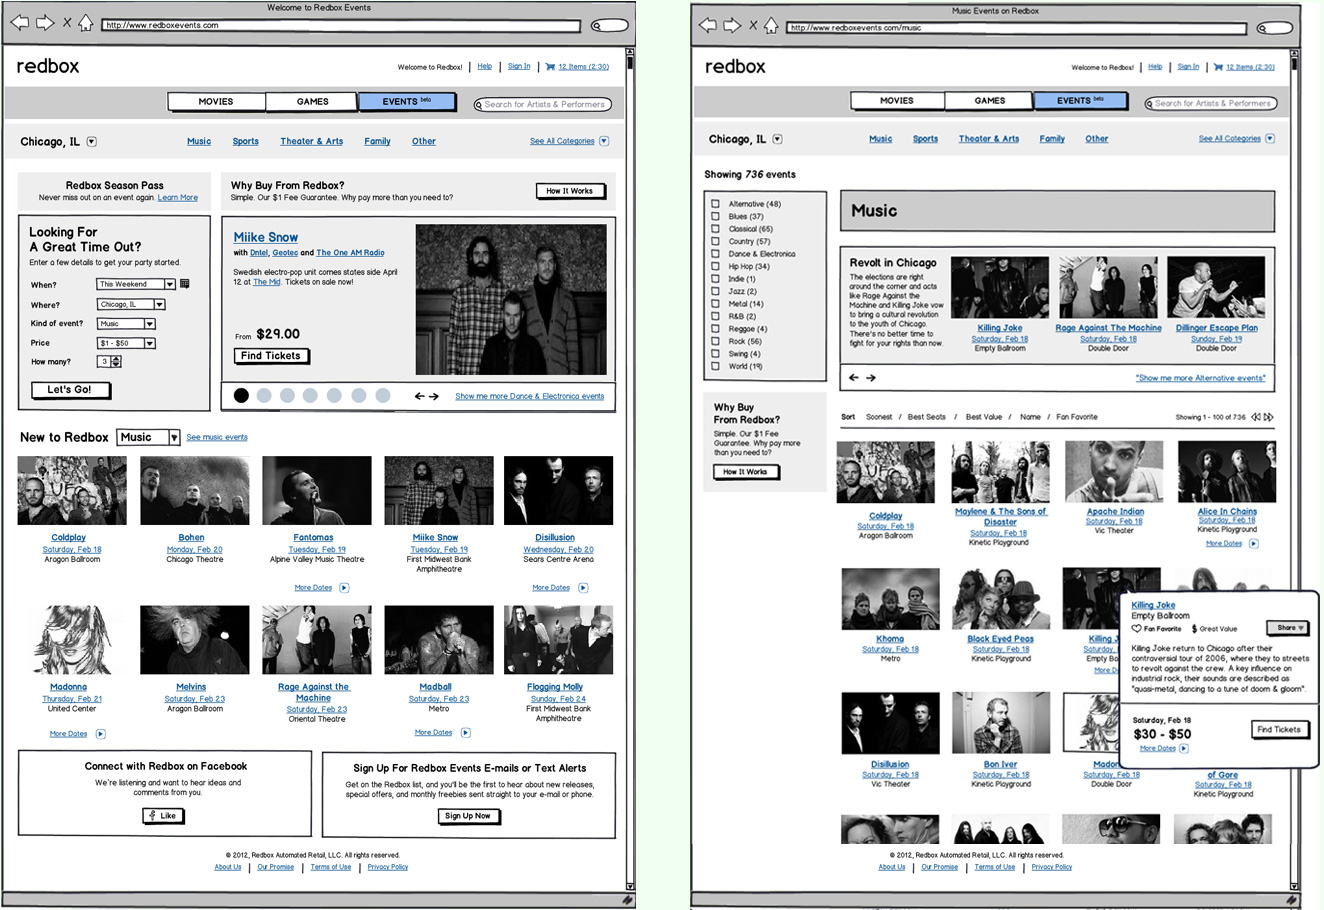Click the home icon in the Music Events on Redbox window
This screenshot has width=1324, height=910.
771,25
